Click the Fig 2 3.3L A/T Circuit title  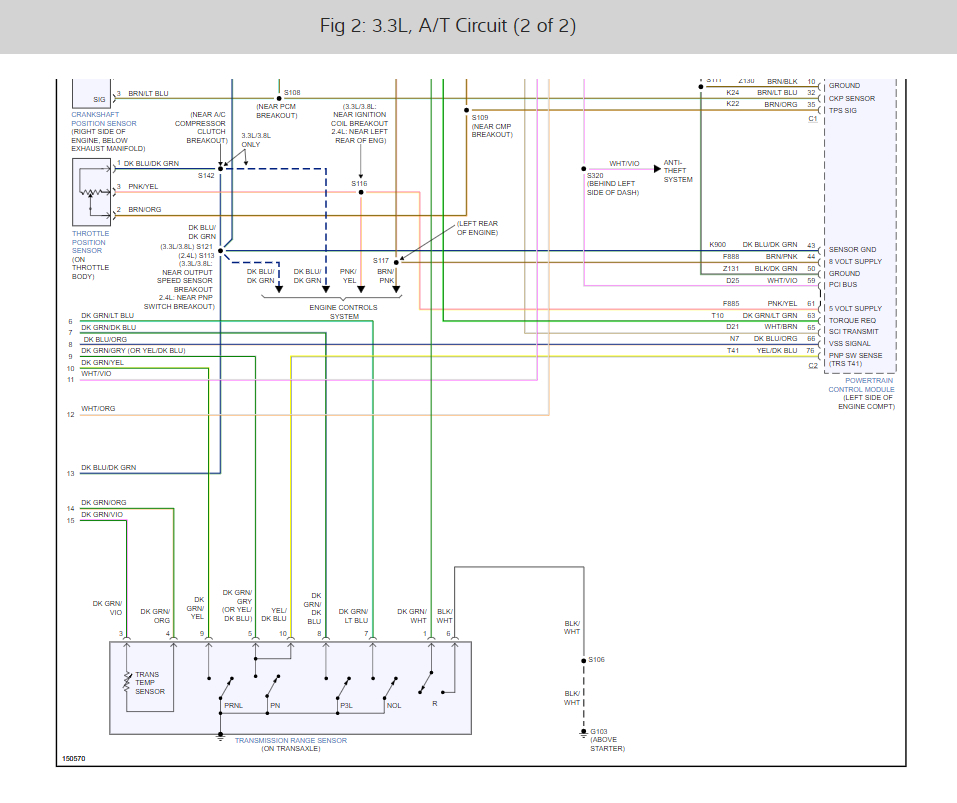point(447,26)
